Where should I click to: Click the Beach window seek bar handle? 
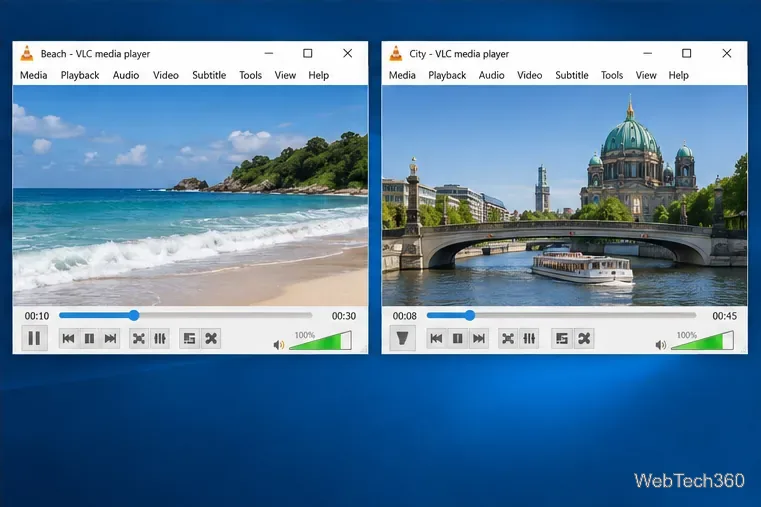(x=134, y=316)
